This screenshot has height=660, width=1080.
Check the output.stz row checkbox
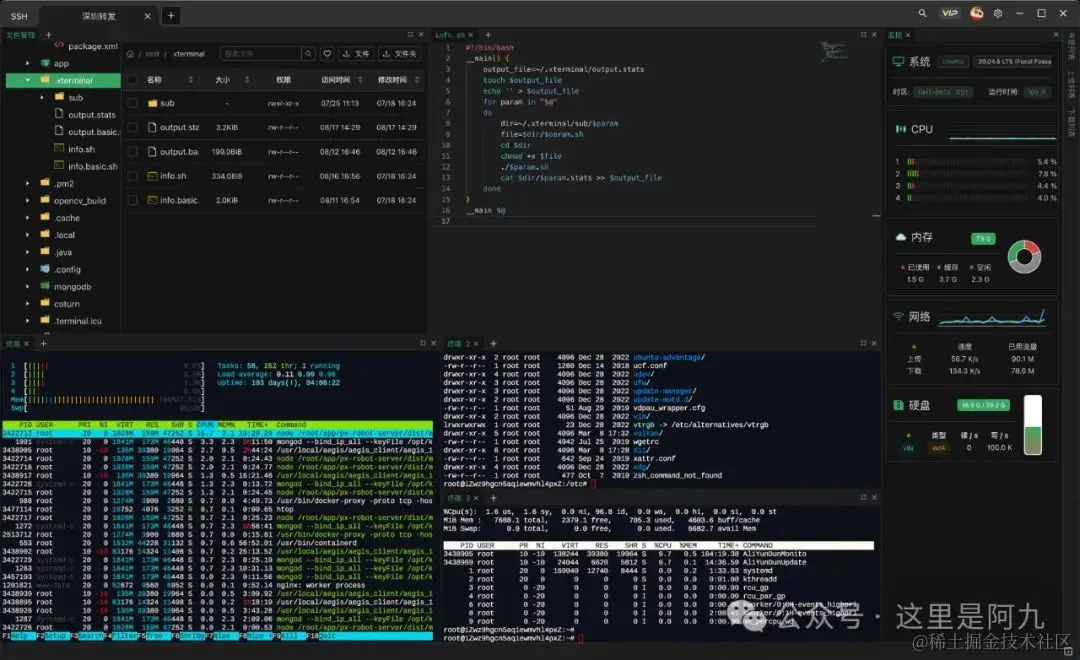pos(133,127)
